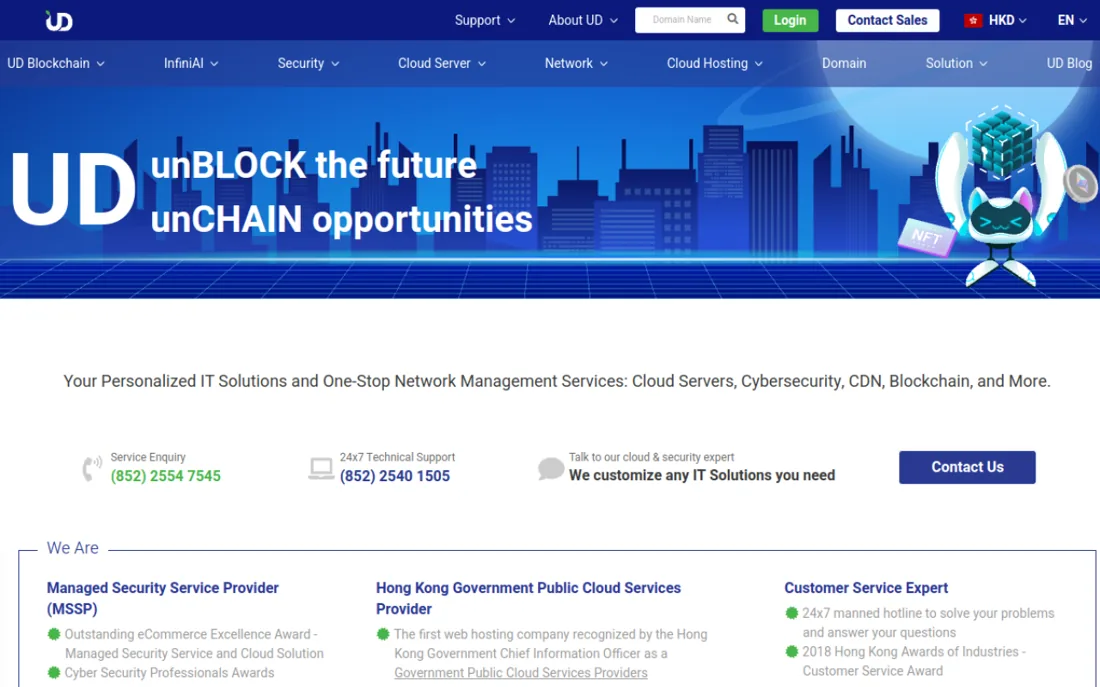Open the HKD currency dropdown

tap(1007, 20)
